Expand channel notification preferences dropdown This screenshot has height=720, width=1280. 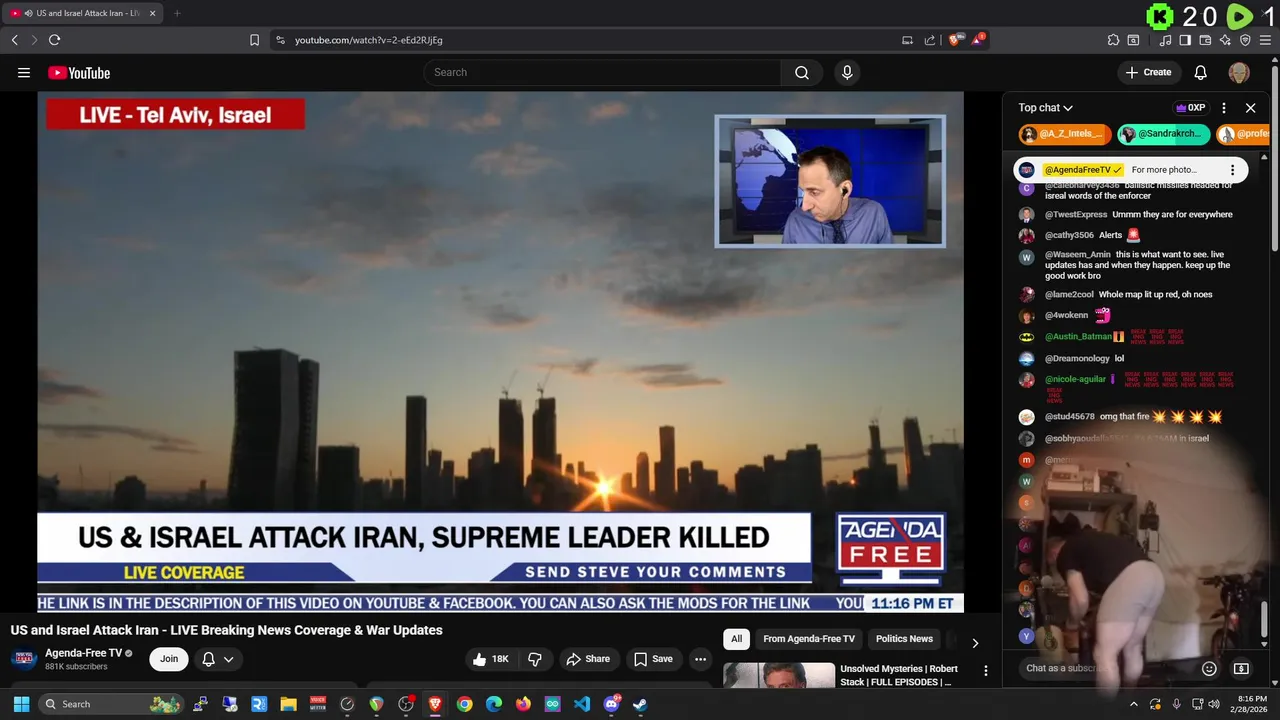[x=218, y=659]
